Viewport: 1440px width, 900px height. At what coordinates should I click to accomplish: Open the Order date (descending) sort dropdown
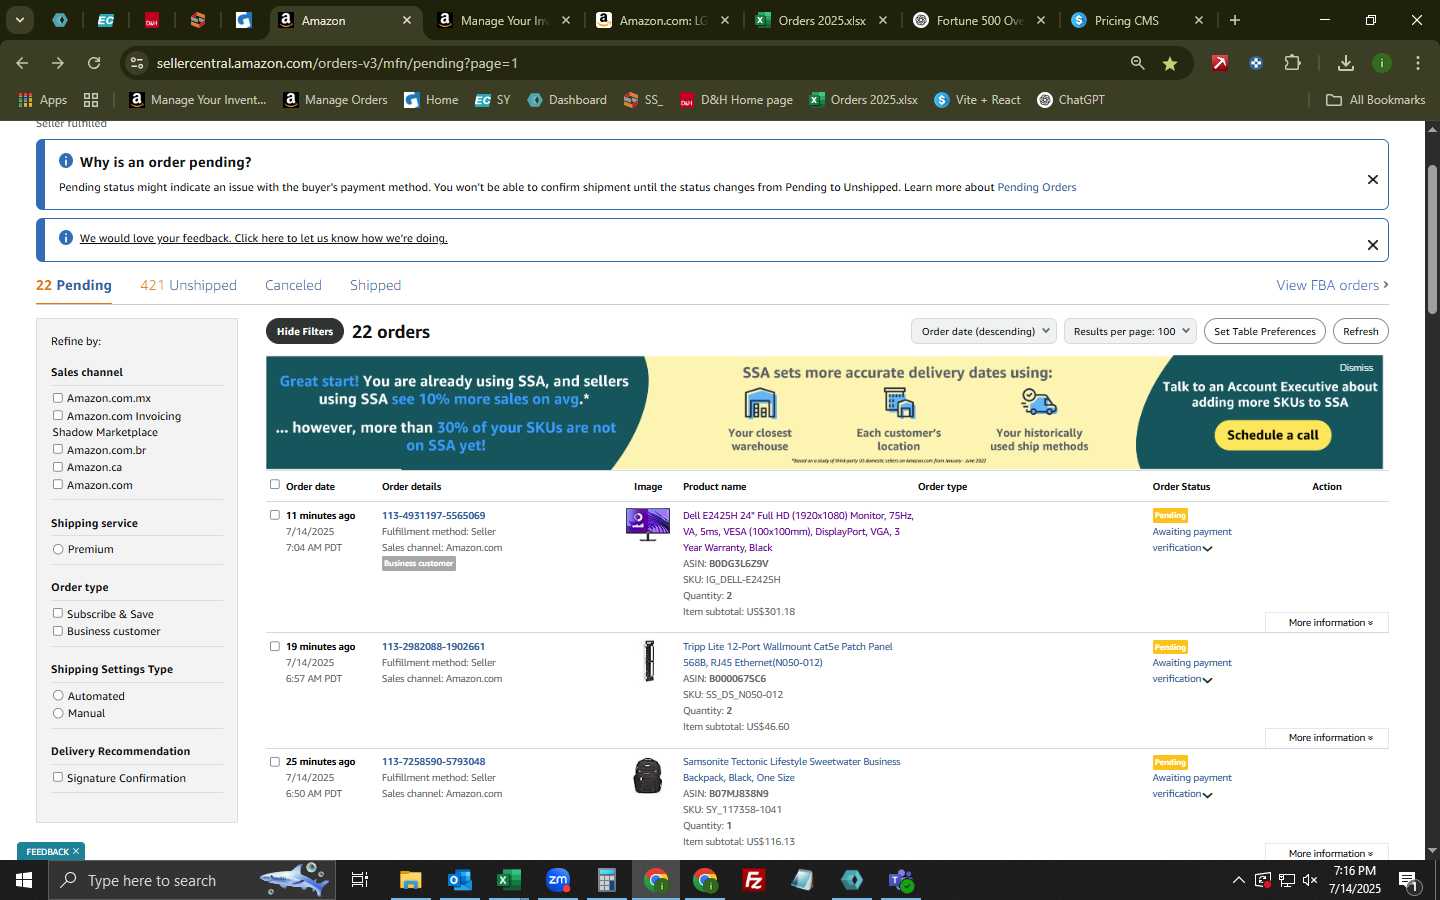point(984,331)
